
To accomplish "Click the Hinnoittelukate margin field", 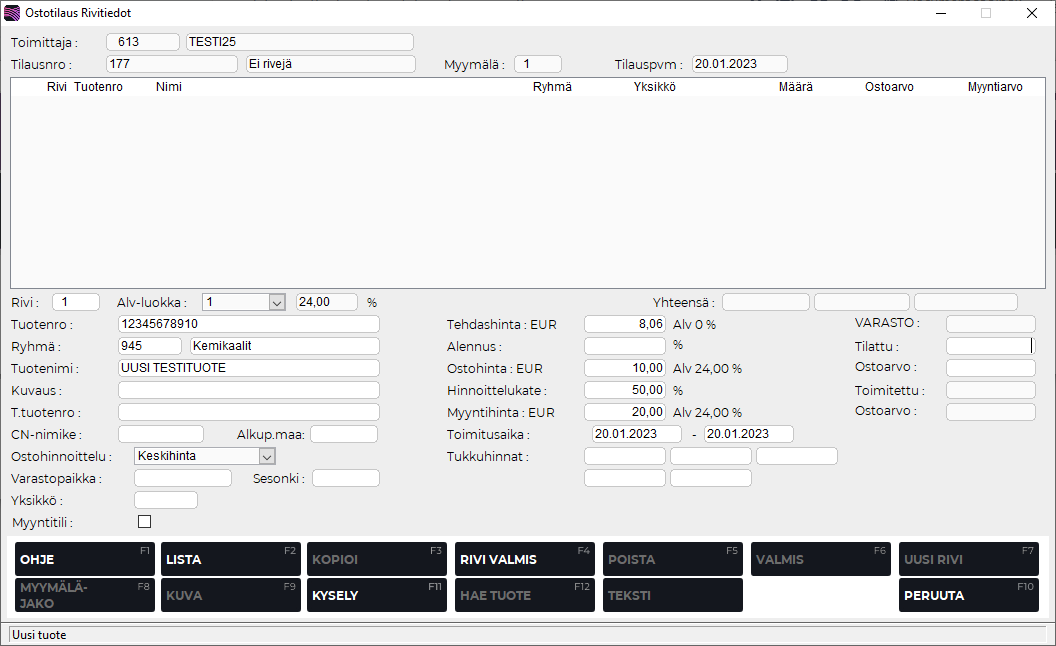I will pos(625,390).
